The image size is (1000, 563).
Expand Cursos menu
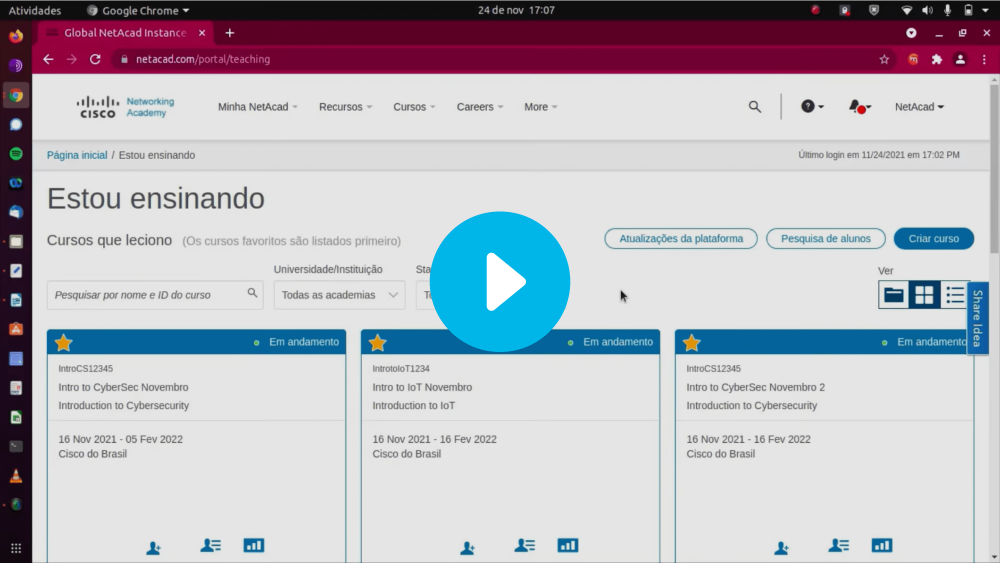coord(414,106)
